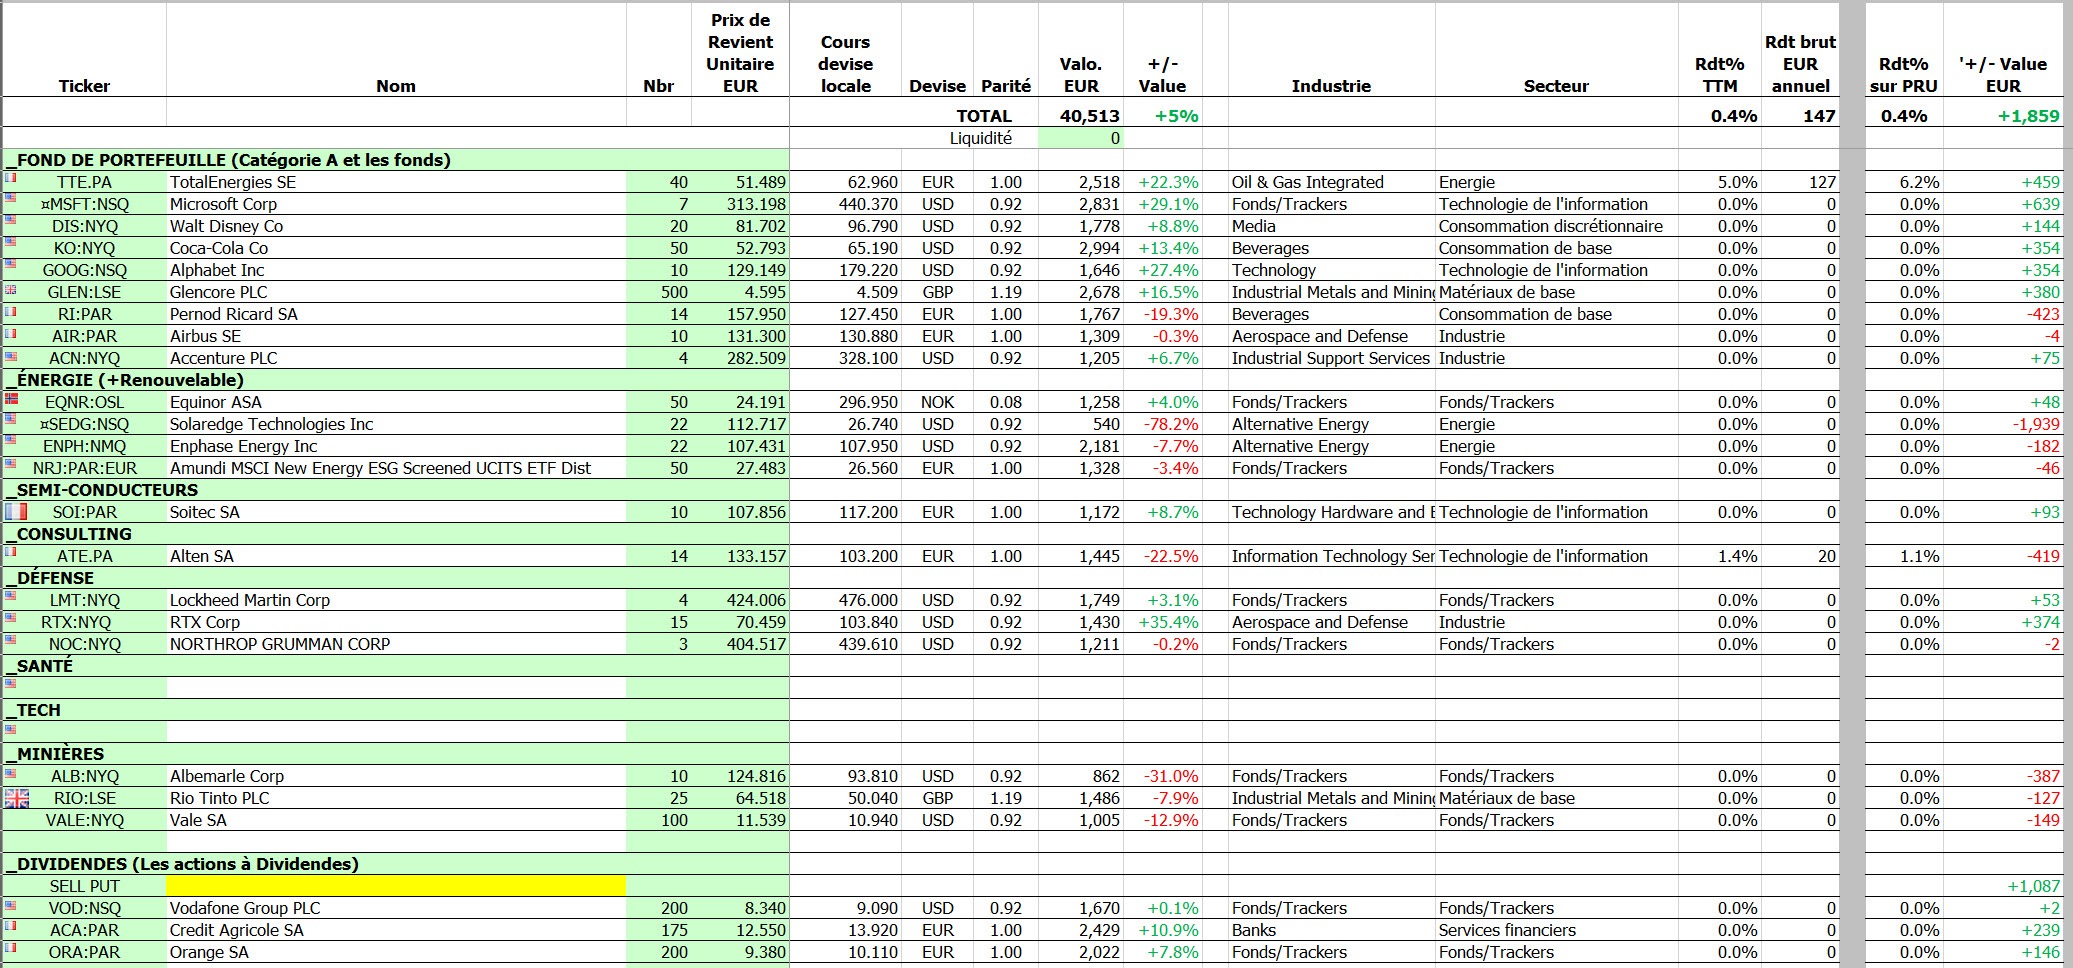Screen dimensions: 2073x968
Task: Select the Nom column header
Action: tap(396, 86)
